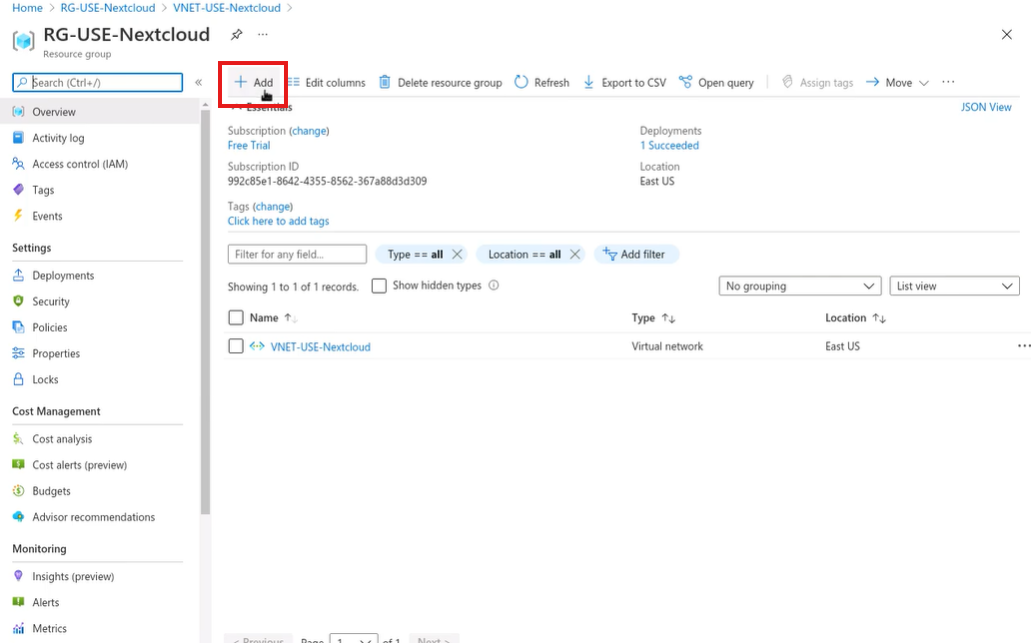Refresh the resource list
Viewport: 1031px width, 643px height.
point(542,82)
